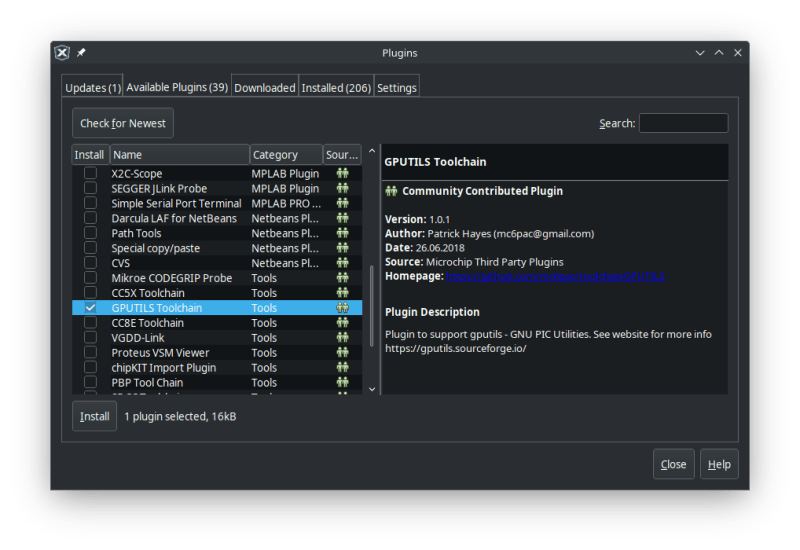Click the source icon in CVS row
800x550 pixels.
(x=342, y=263)
